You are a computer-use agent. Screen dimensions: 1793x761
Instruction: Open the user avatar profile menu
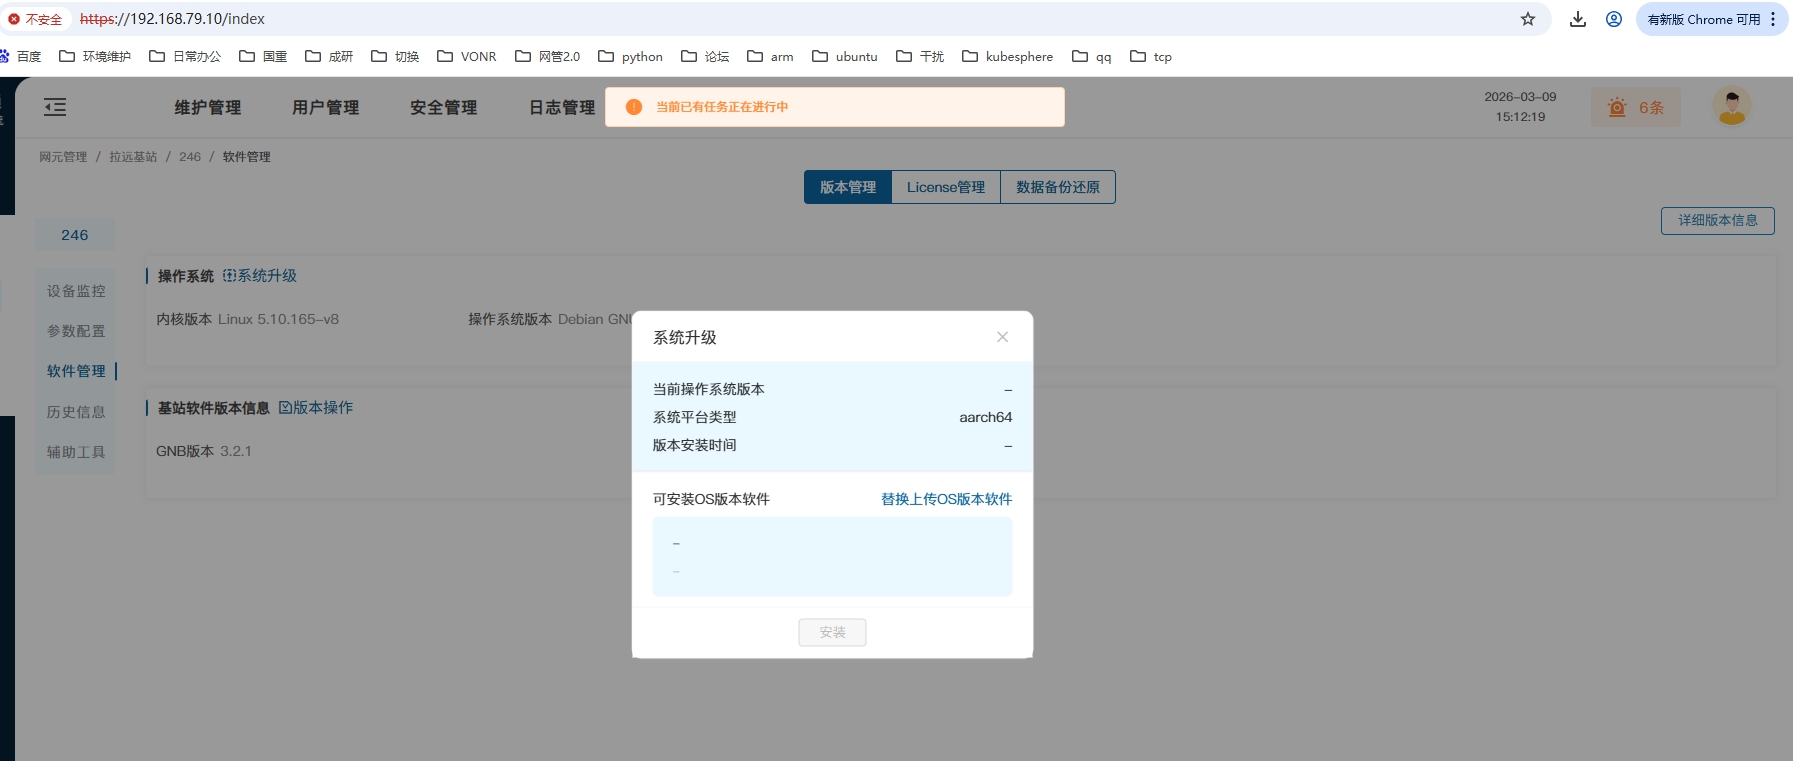click(1731, 106)
